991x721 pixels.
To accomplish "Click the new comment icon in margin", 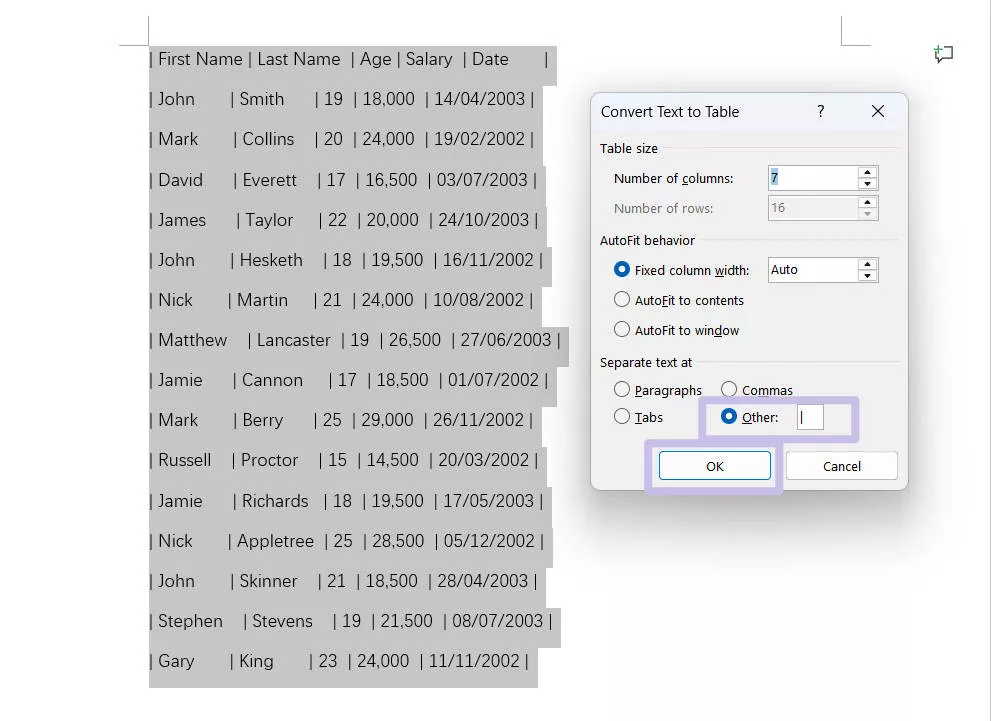I will pyautogui.click(x=944, y=54).
